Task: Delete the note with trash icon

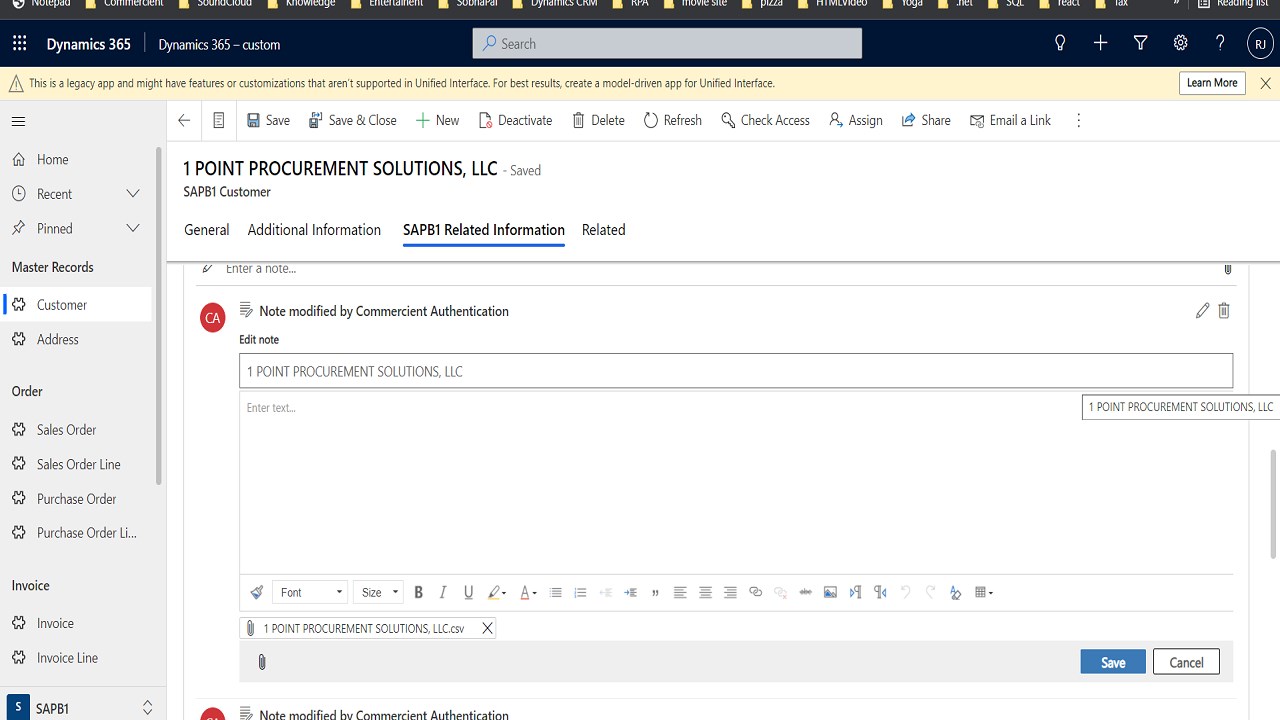Action: tap(1224, 311)
